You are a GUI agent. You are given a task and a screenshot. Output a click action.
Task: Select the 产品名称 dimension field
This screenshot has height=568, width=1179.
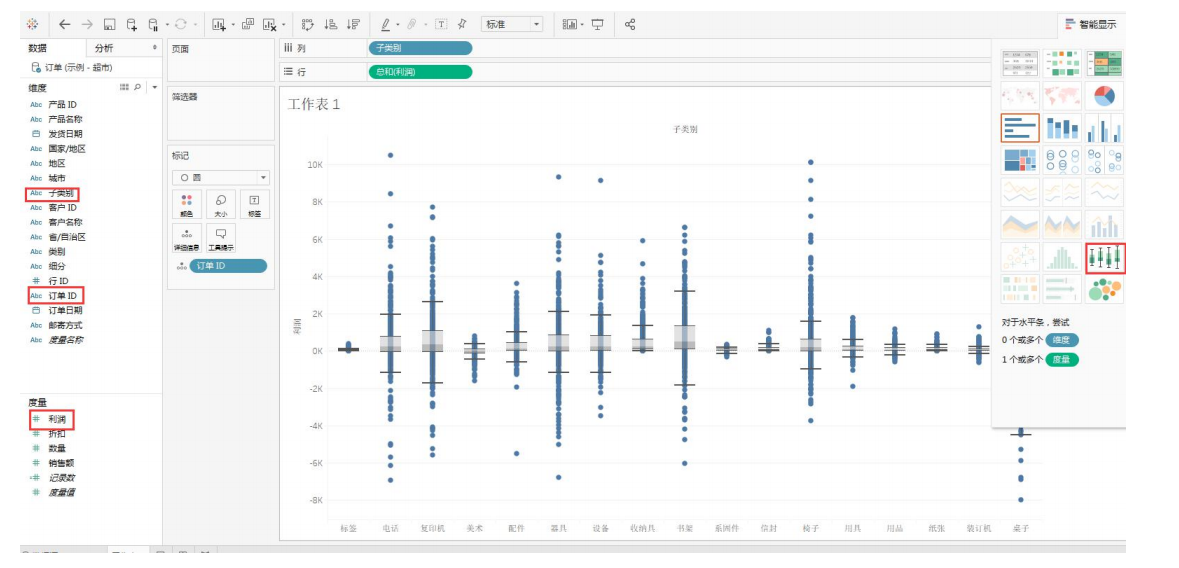tap(65, 119)
